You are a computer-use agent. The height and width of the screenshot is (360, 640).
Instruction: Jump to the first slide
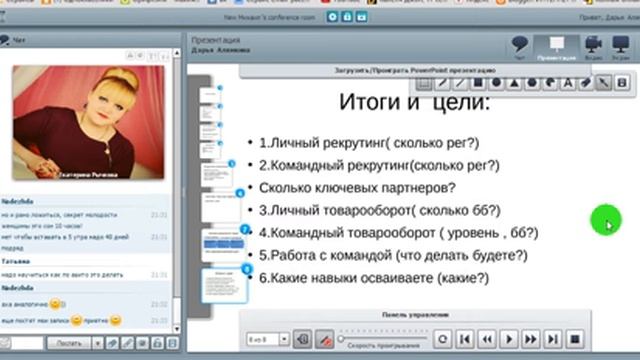pos(464,339)
